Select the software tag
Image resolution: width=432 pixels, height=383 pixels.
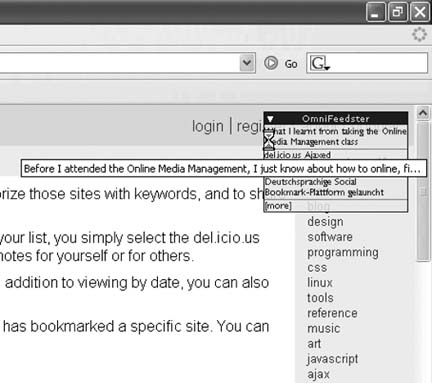point(330,237)
